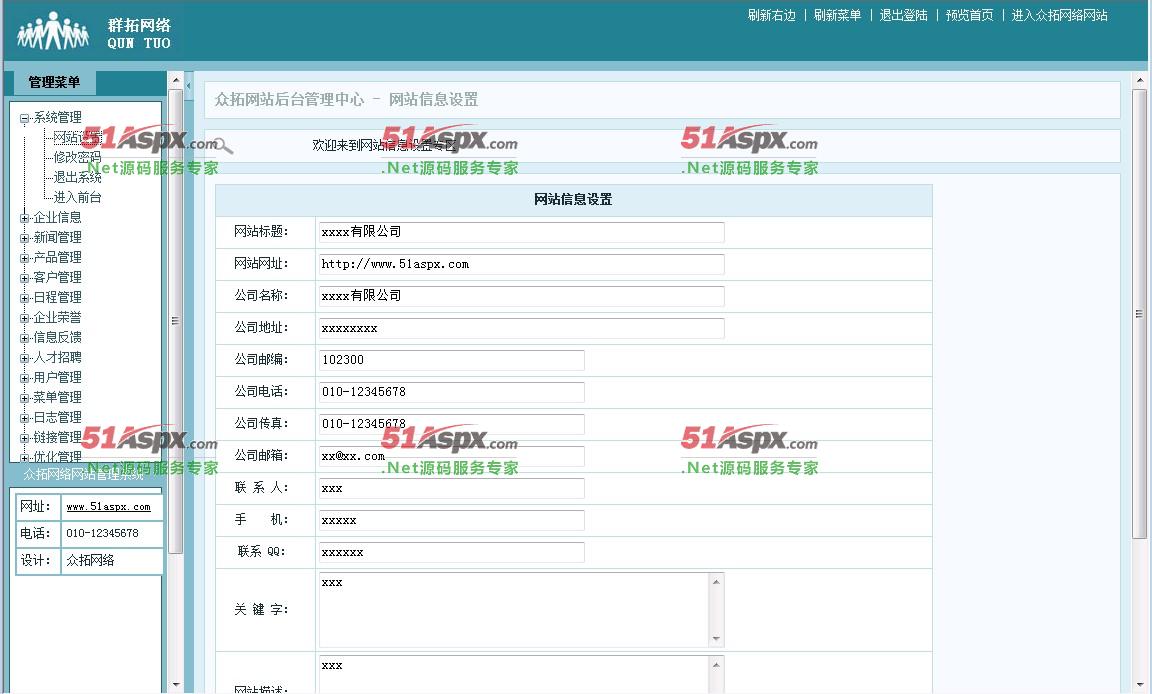Focus the 公司传真 input field
Image resolution: width=1152 pixels, height=694 pixels.
pyautogui.click(x=452, y=424)
